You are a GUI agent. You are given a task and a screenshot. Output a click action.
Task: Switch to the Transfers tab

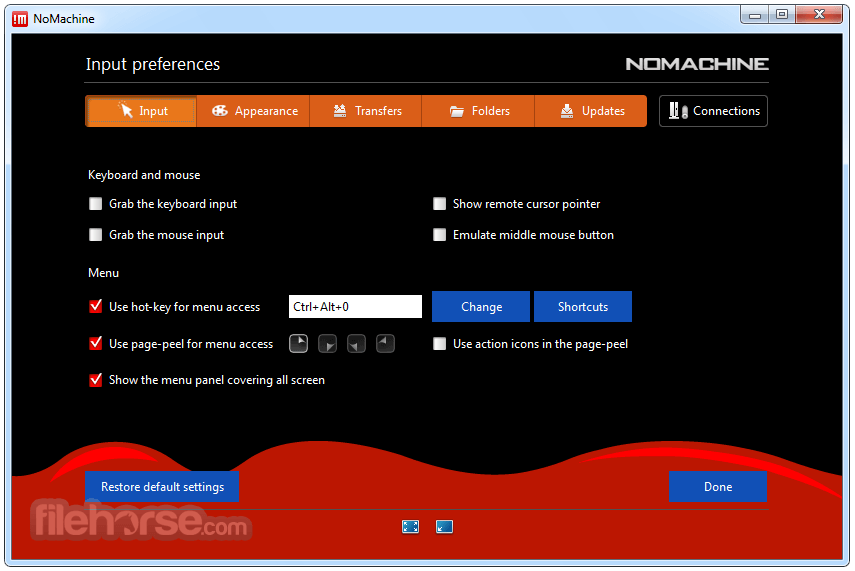(x=366, y=111)
